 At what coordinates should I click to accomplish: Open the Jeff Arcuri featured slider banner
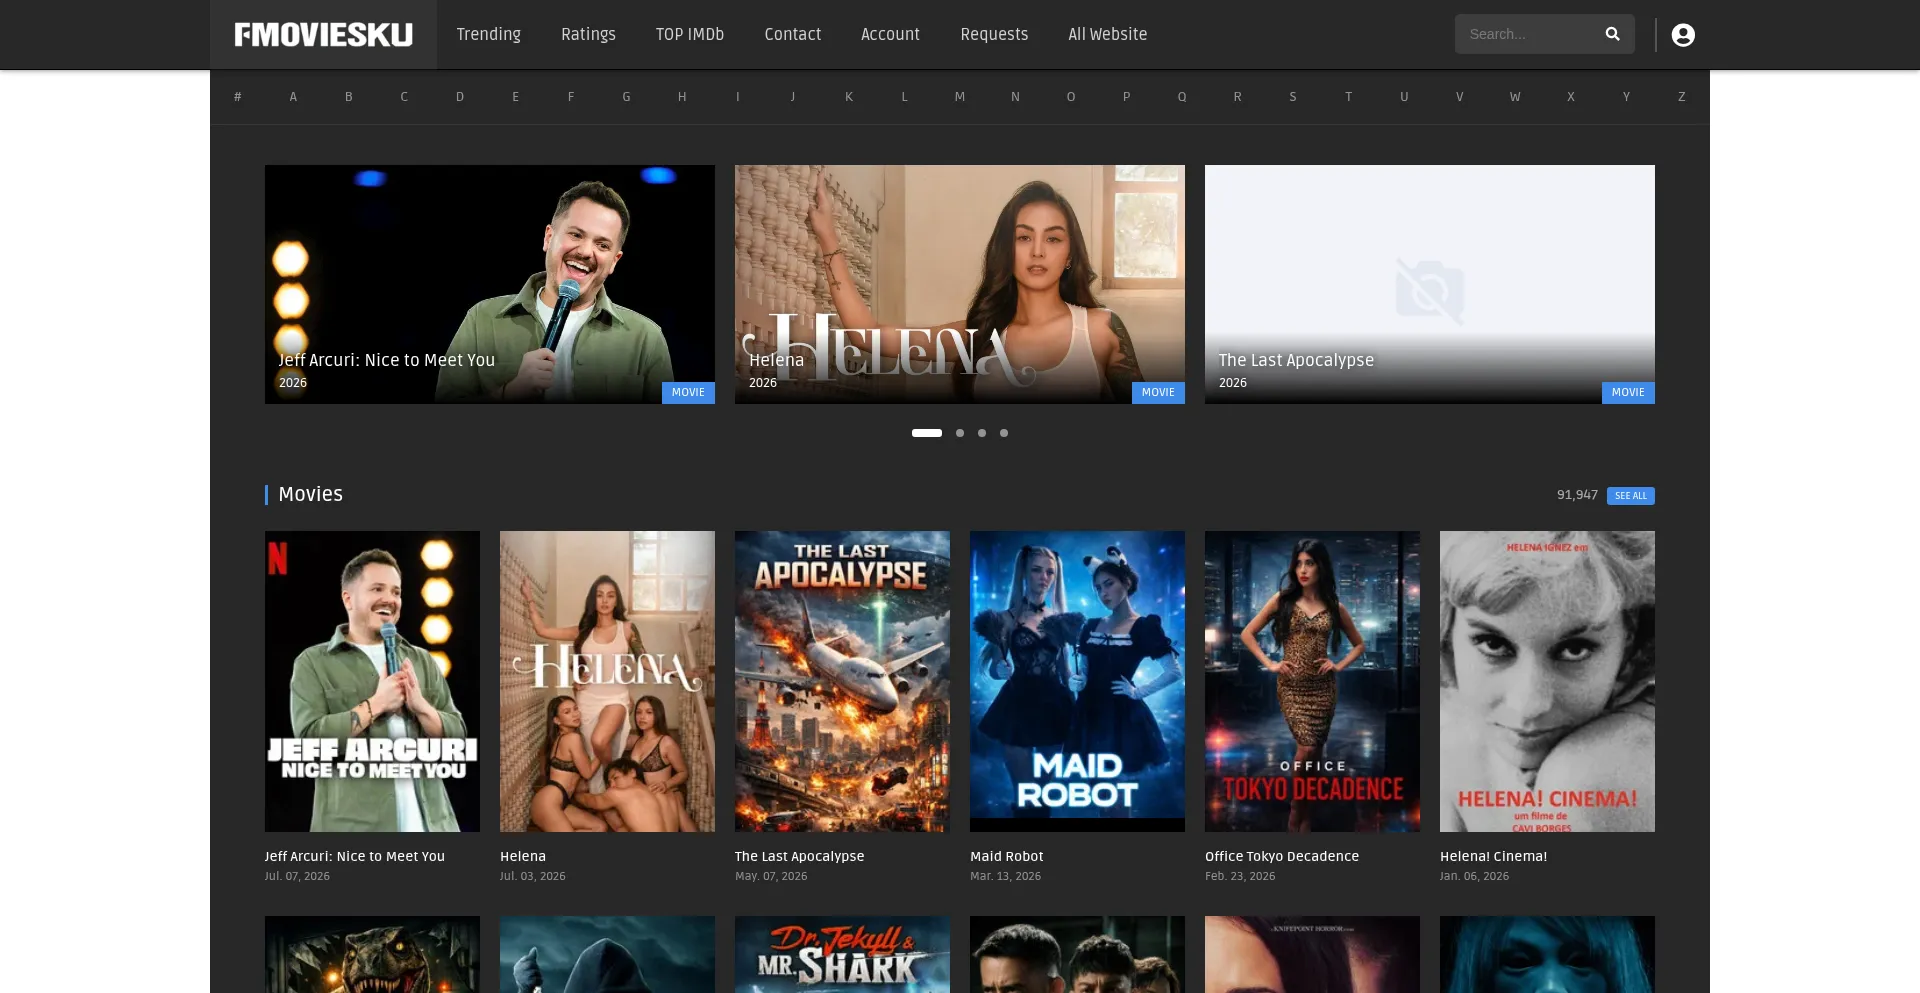(x=490, y=284)
